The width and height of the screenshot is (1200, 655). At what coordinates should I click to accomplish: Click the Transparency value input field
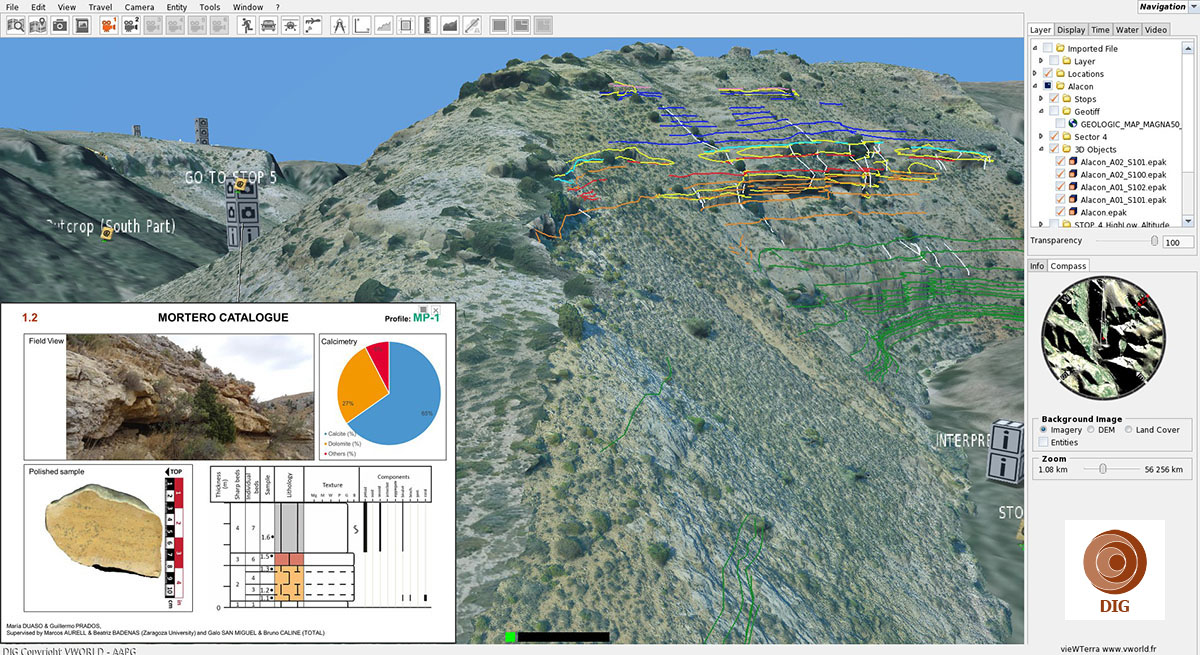click(1178, 242)
